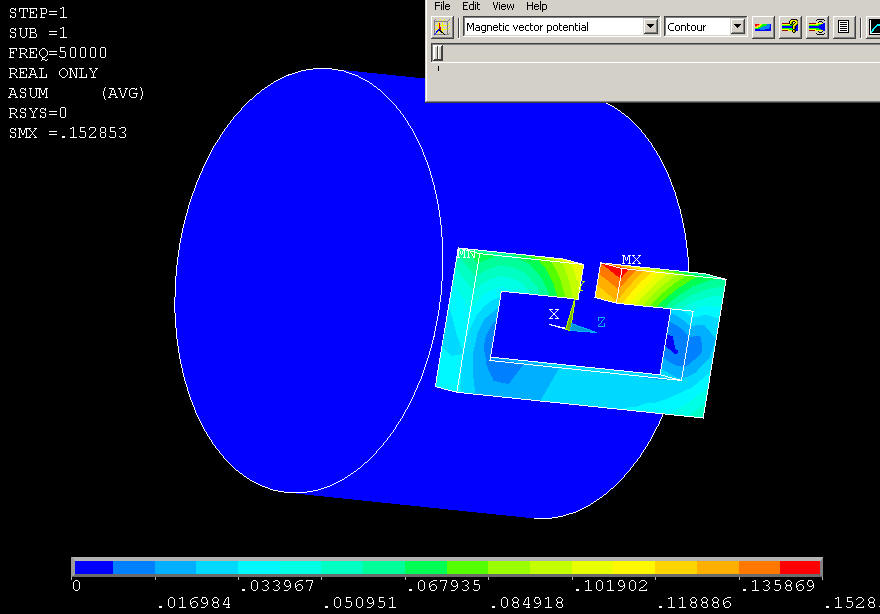Open the View menu
This screenshot has height=614, width=880.
[x=503, y=6]
